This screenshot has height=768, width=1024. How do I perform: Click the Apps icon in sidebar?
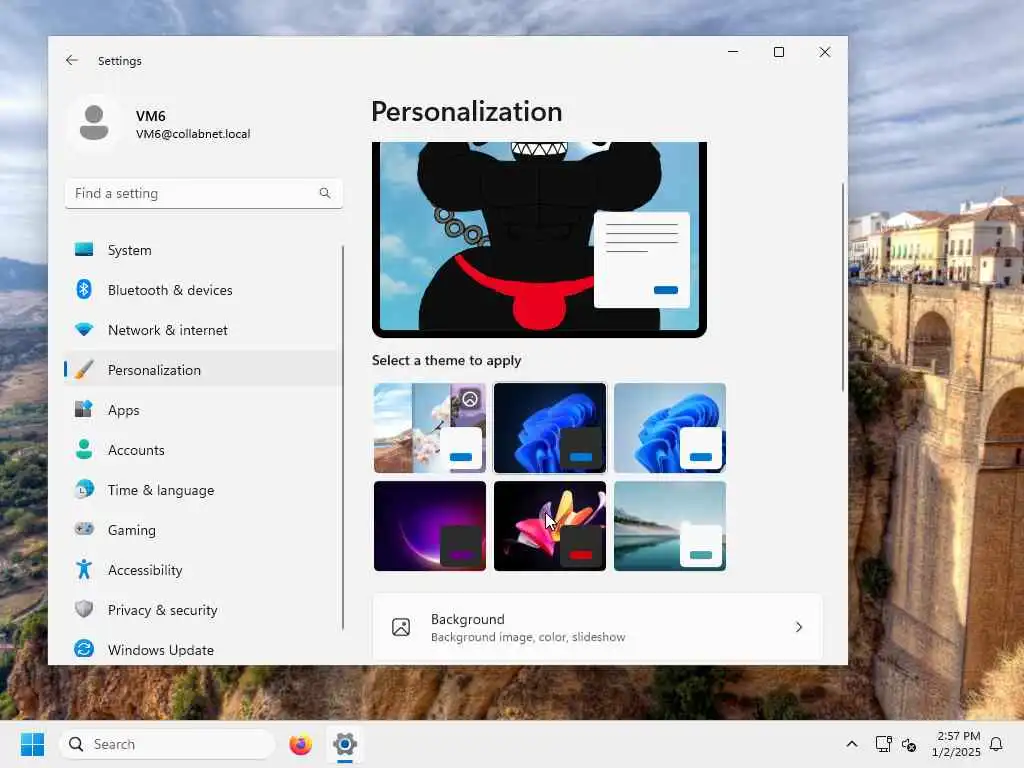pyautogui.click(x=84, y=409)
